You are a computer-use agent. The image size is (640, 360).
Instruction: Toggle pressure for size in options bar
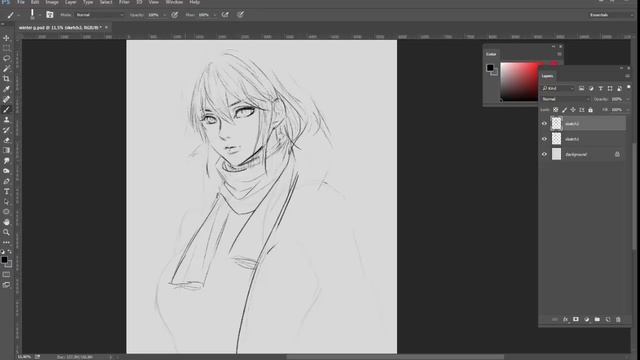pyautogui.click(x=240, y=15)
